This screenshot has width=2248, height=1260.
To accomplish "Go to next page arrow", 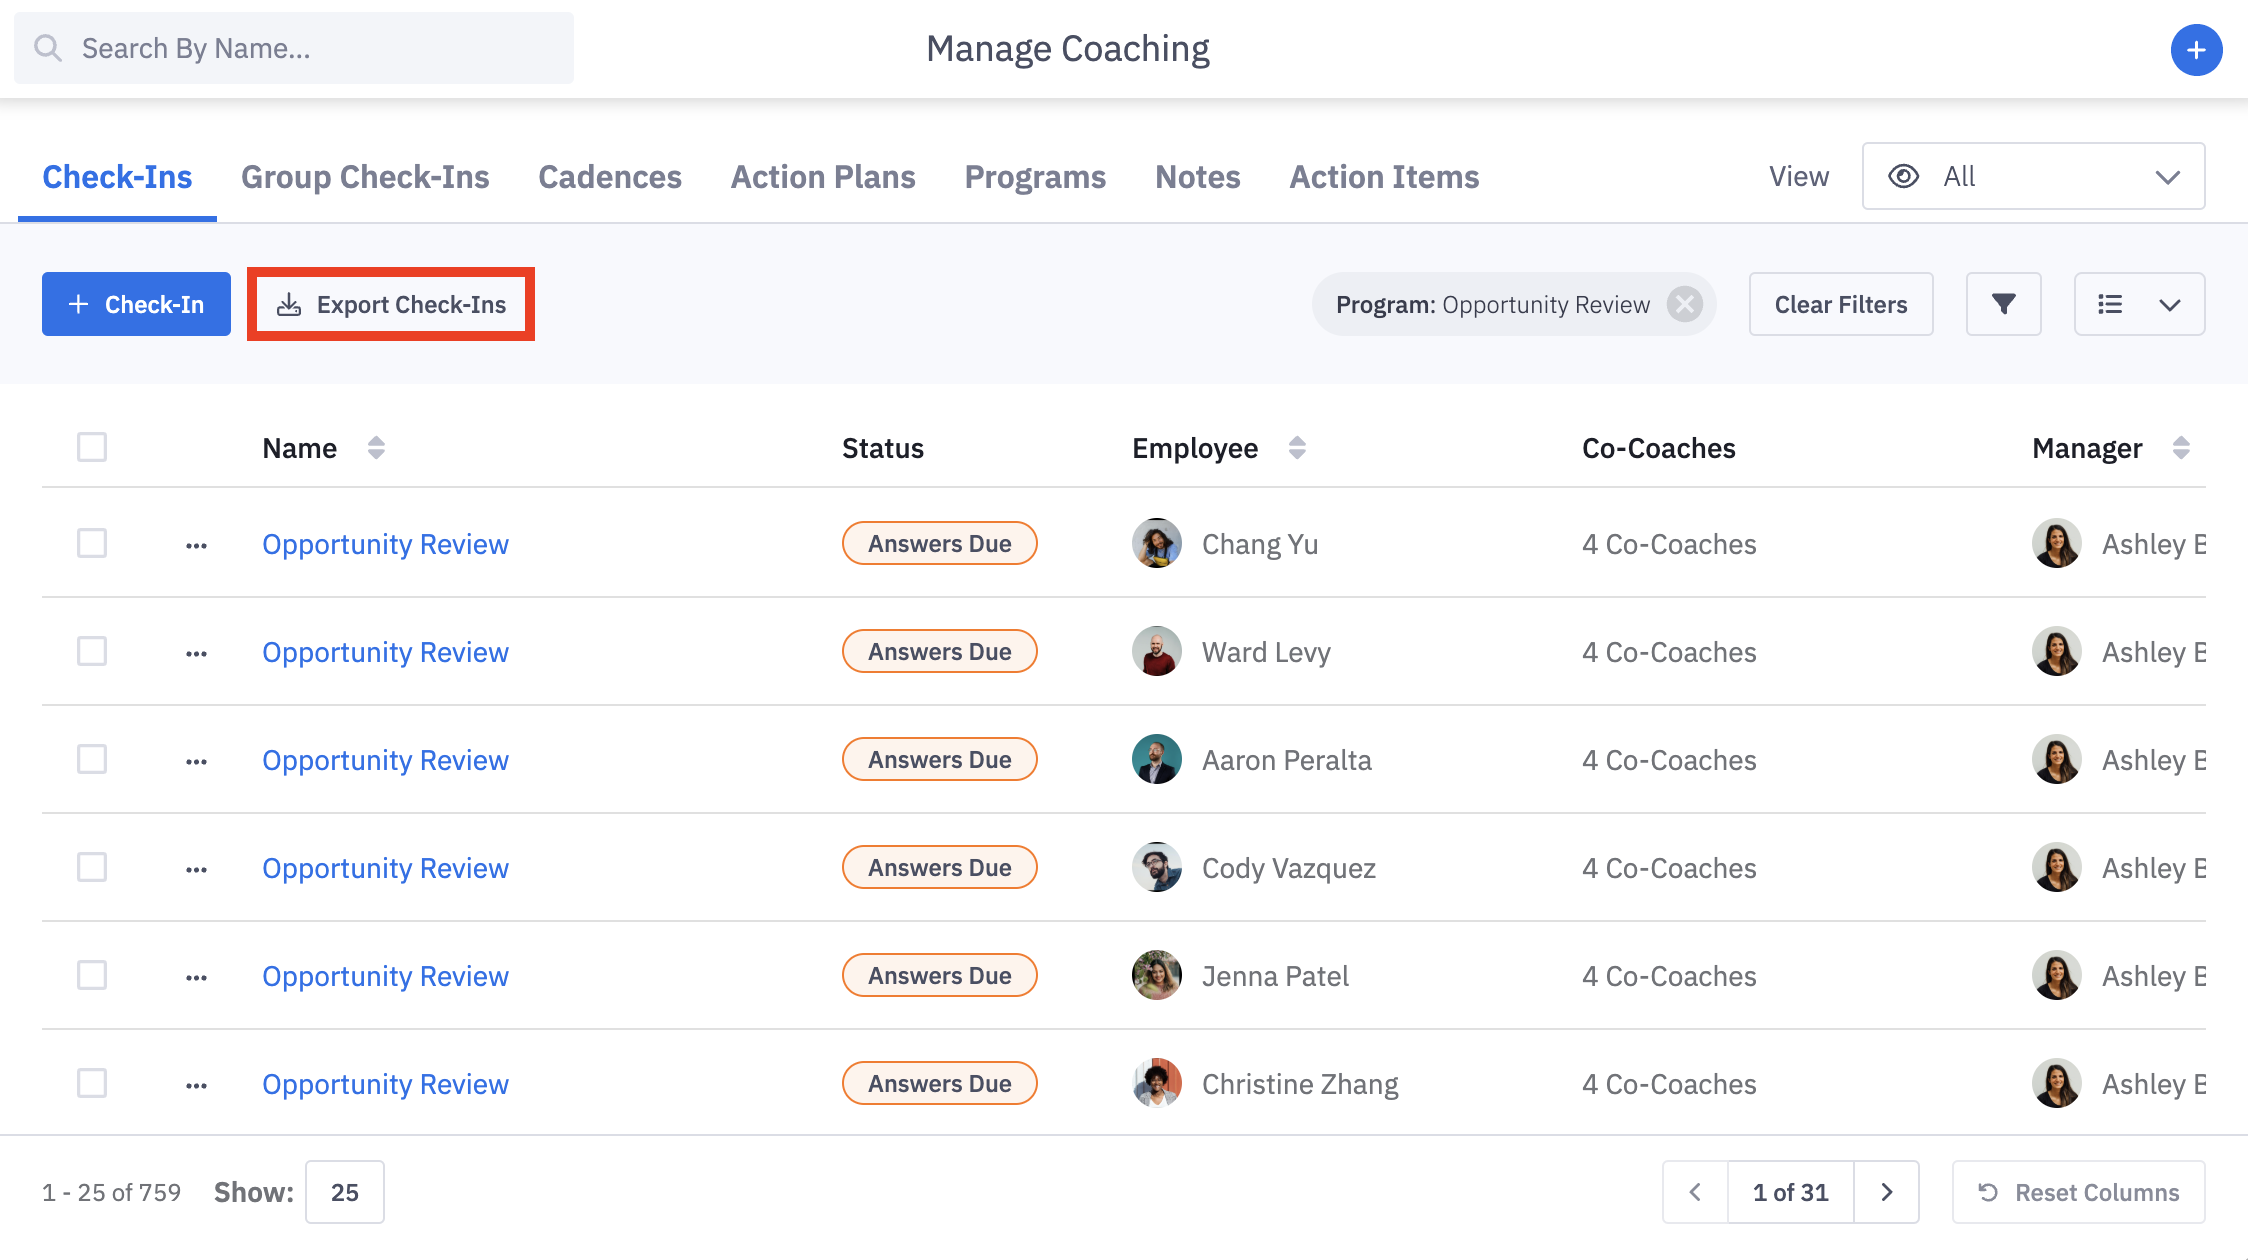I will [1886, 1192].
